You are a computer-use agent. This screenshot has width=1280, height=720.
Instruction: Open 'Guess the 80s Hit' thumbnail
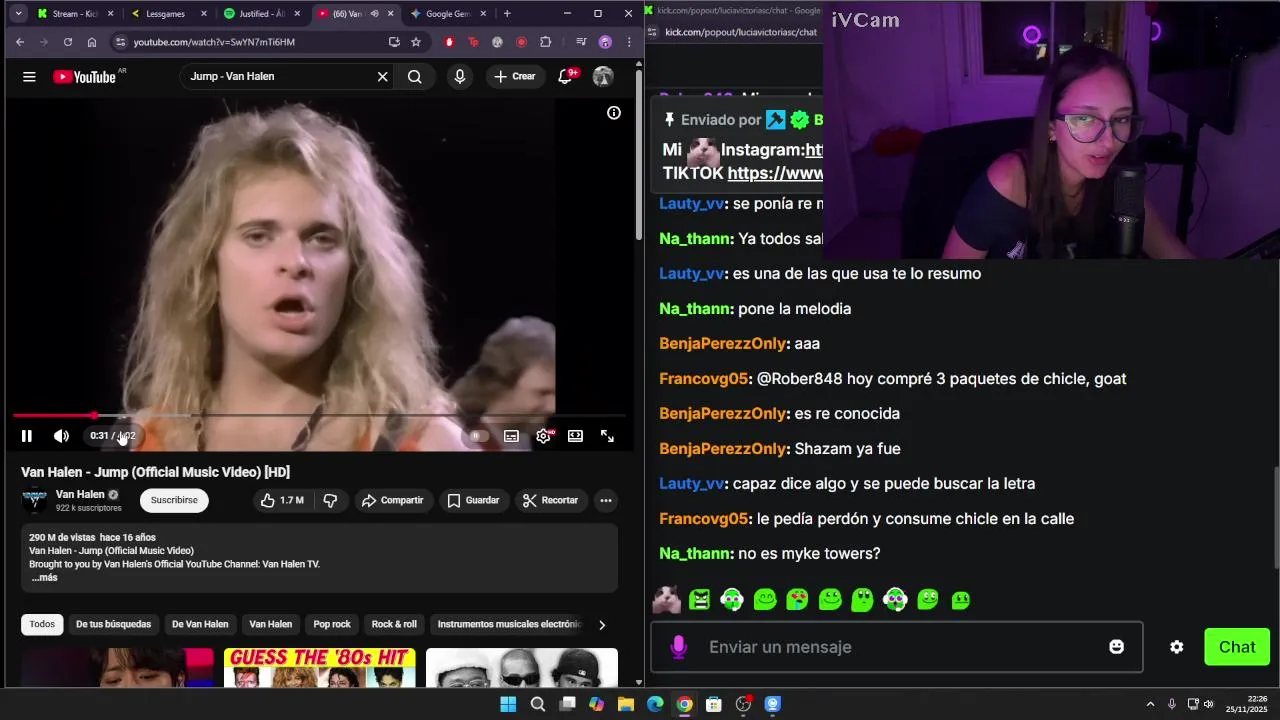click(320, 667)
